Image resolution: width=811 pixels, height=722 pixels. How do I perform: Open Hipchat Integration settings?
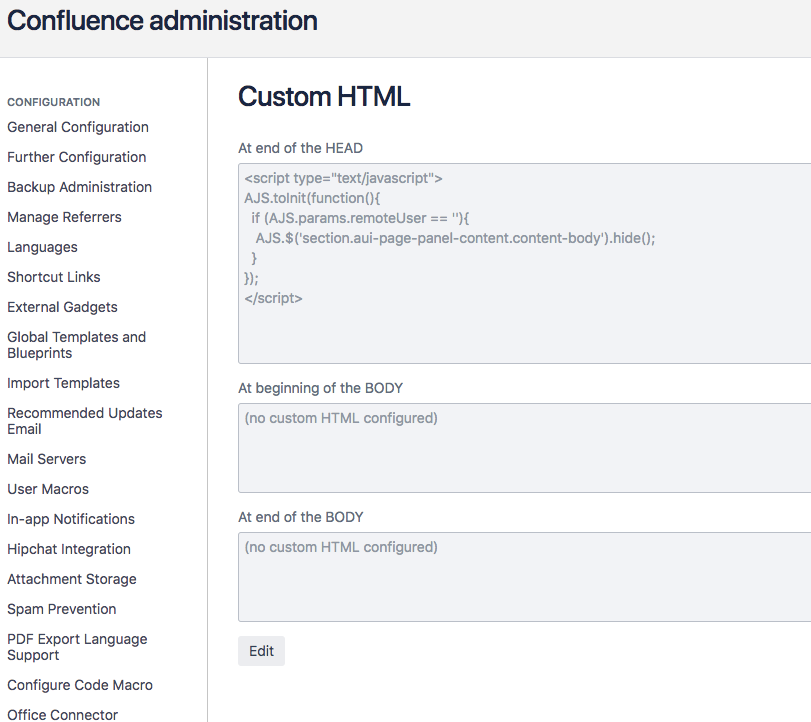[x=69, y=549]
